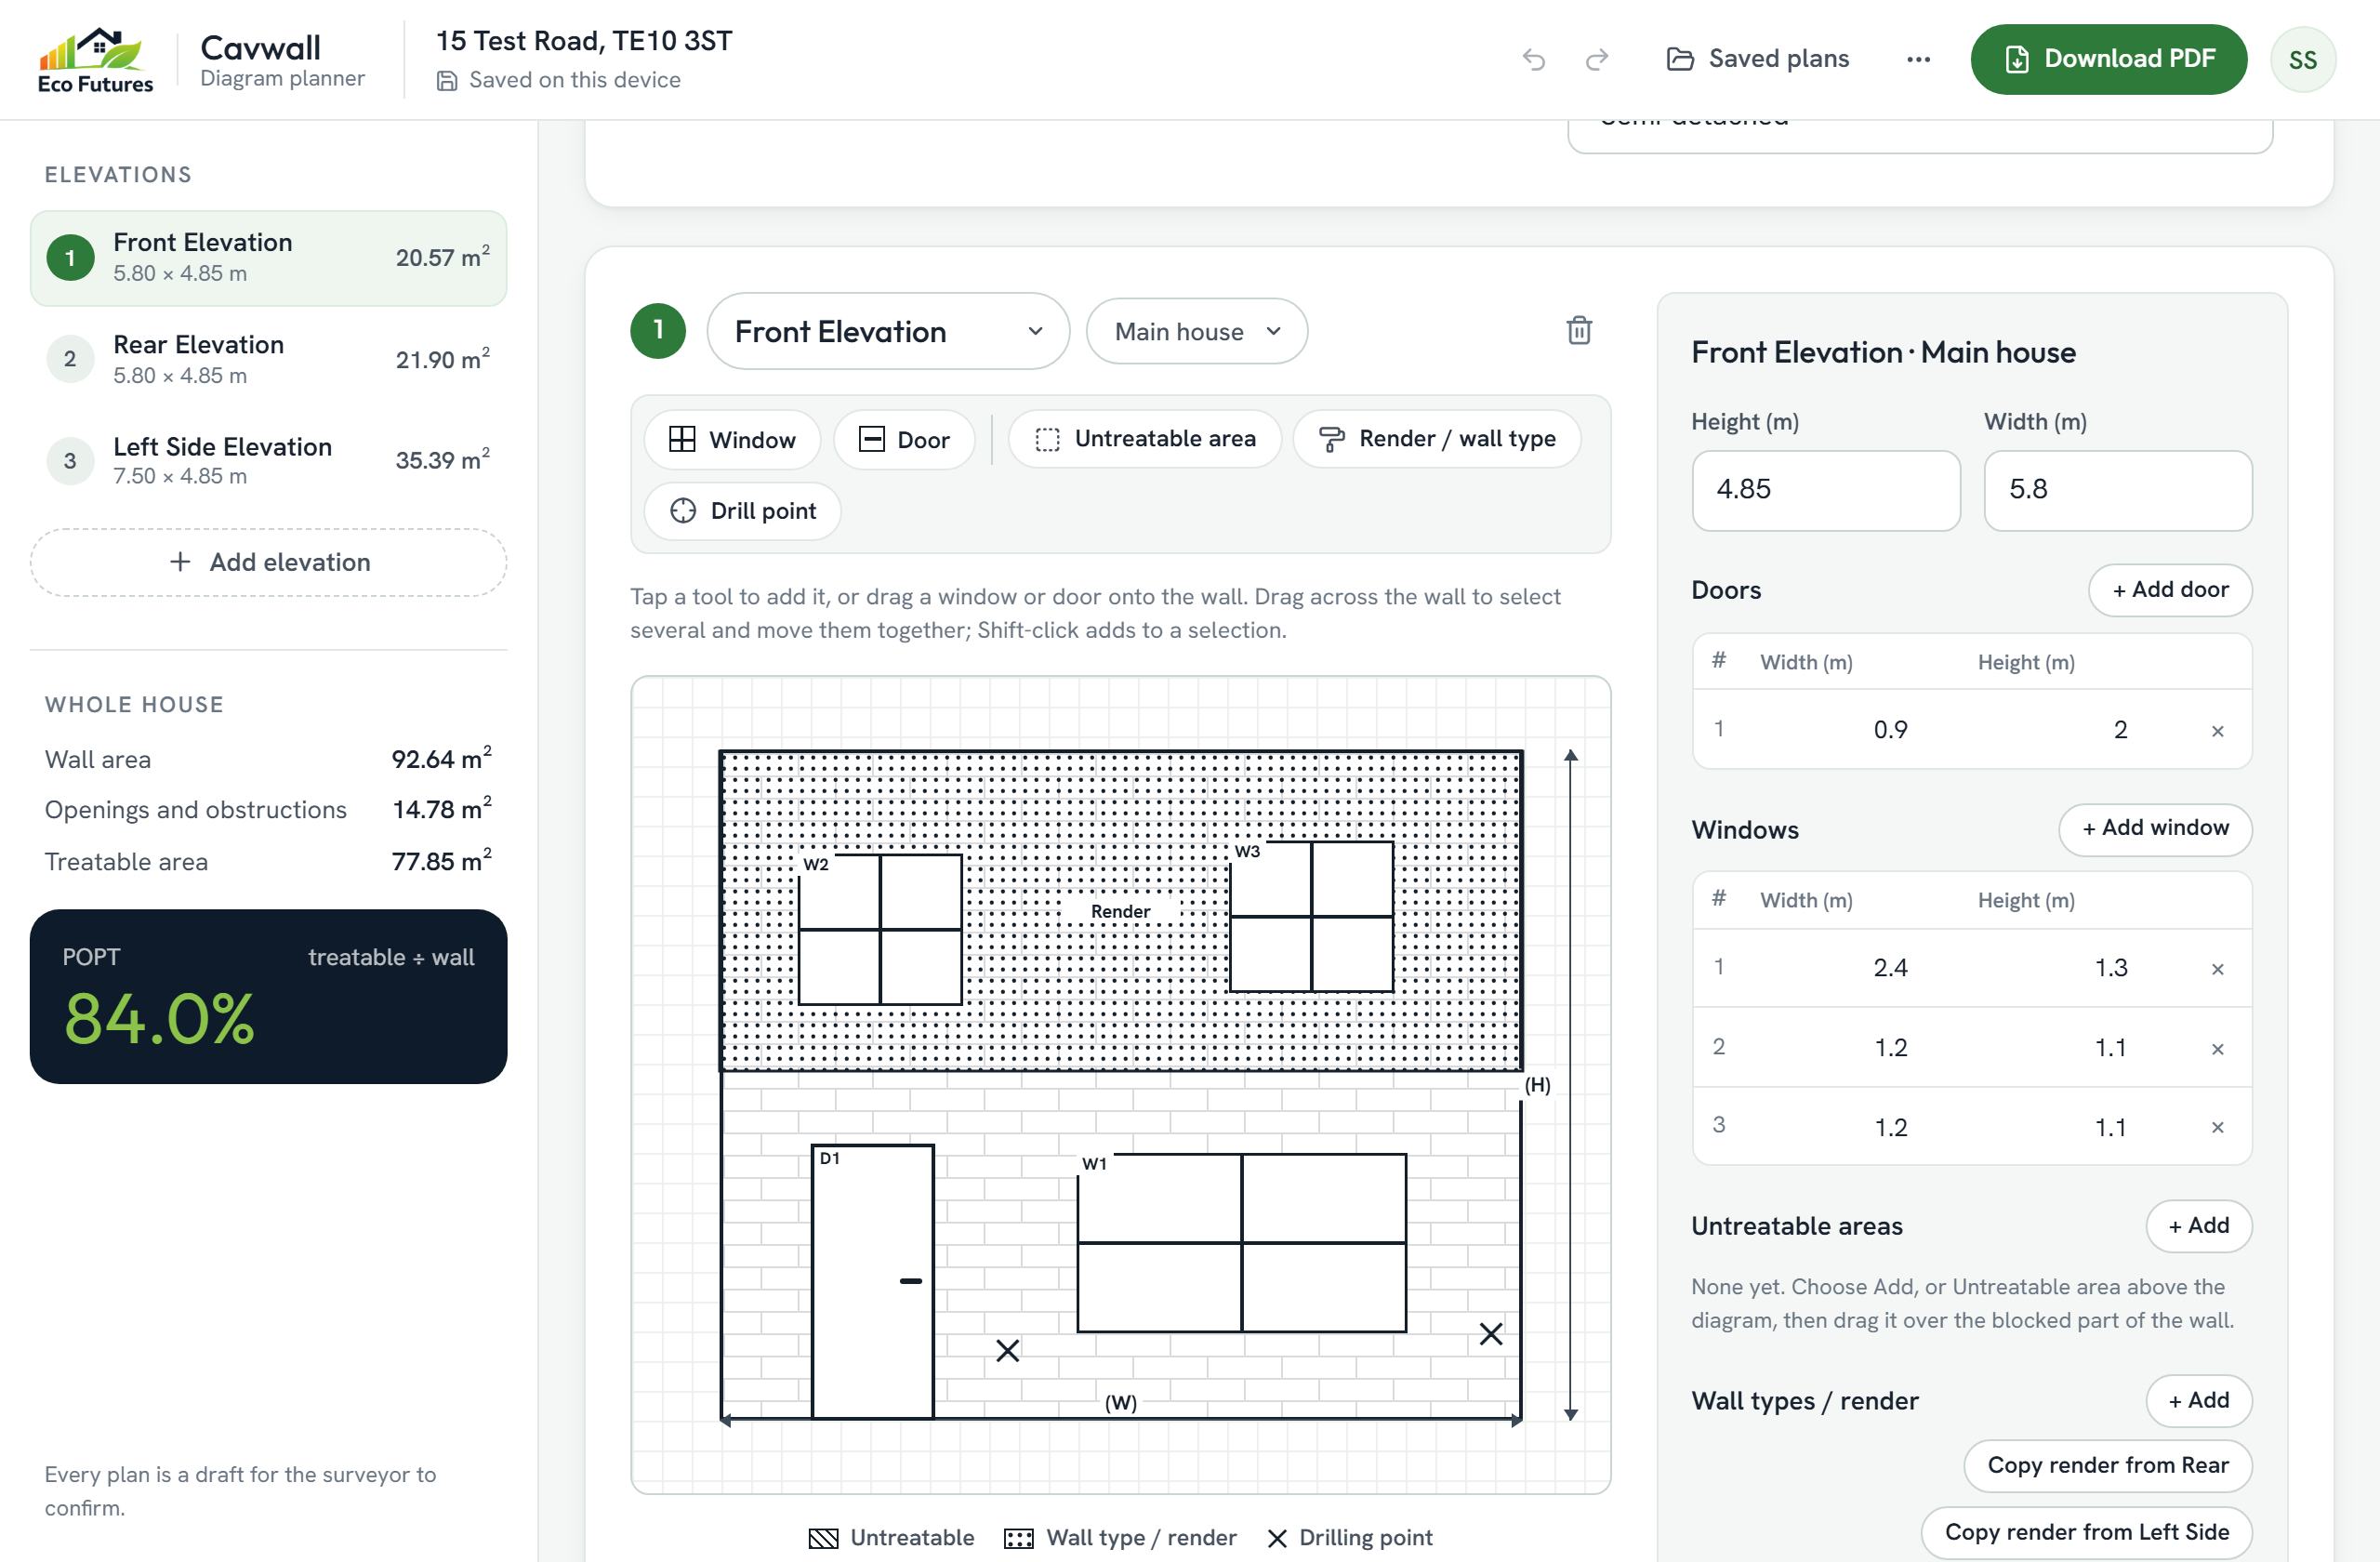Click Copy render from Left Side
The height and width of the screenshot is (1562, 2380).
point(2086,1532)
